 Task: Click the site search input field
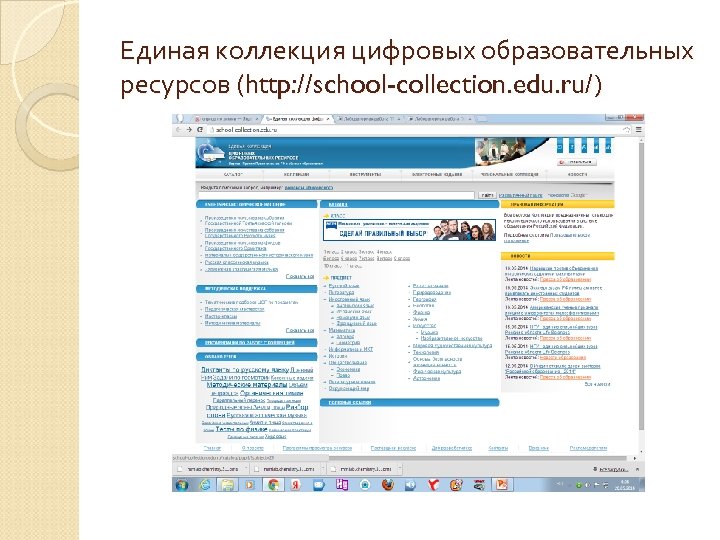point(337,196)
